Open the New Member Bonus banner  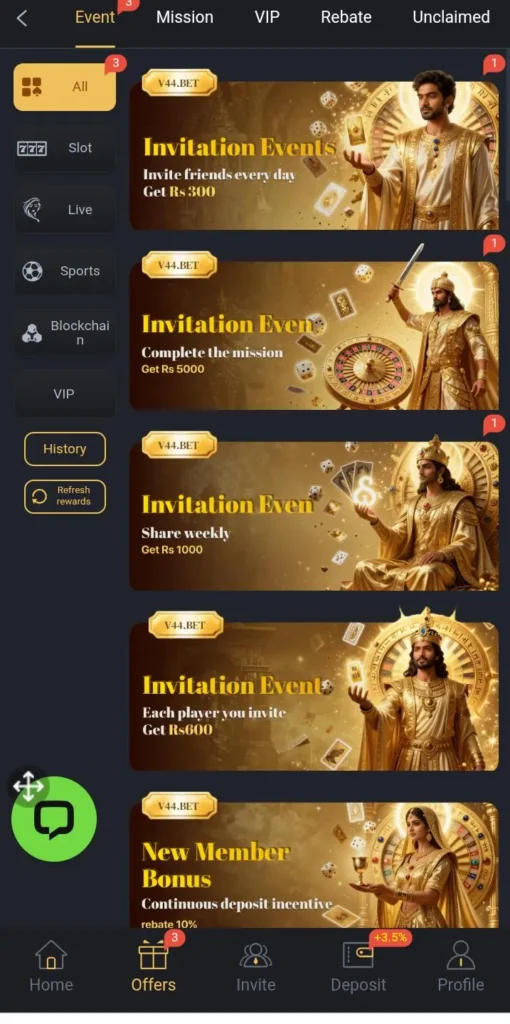314,863
